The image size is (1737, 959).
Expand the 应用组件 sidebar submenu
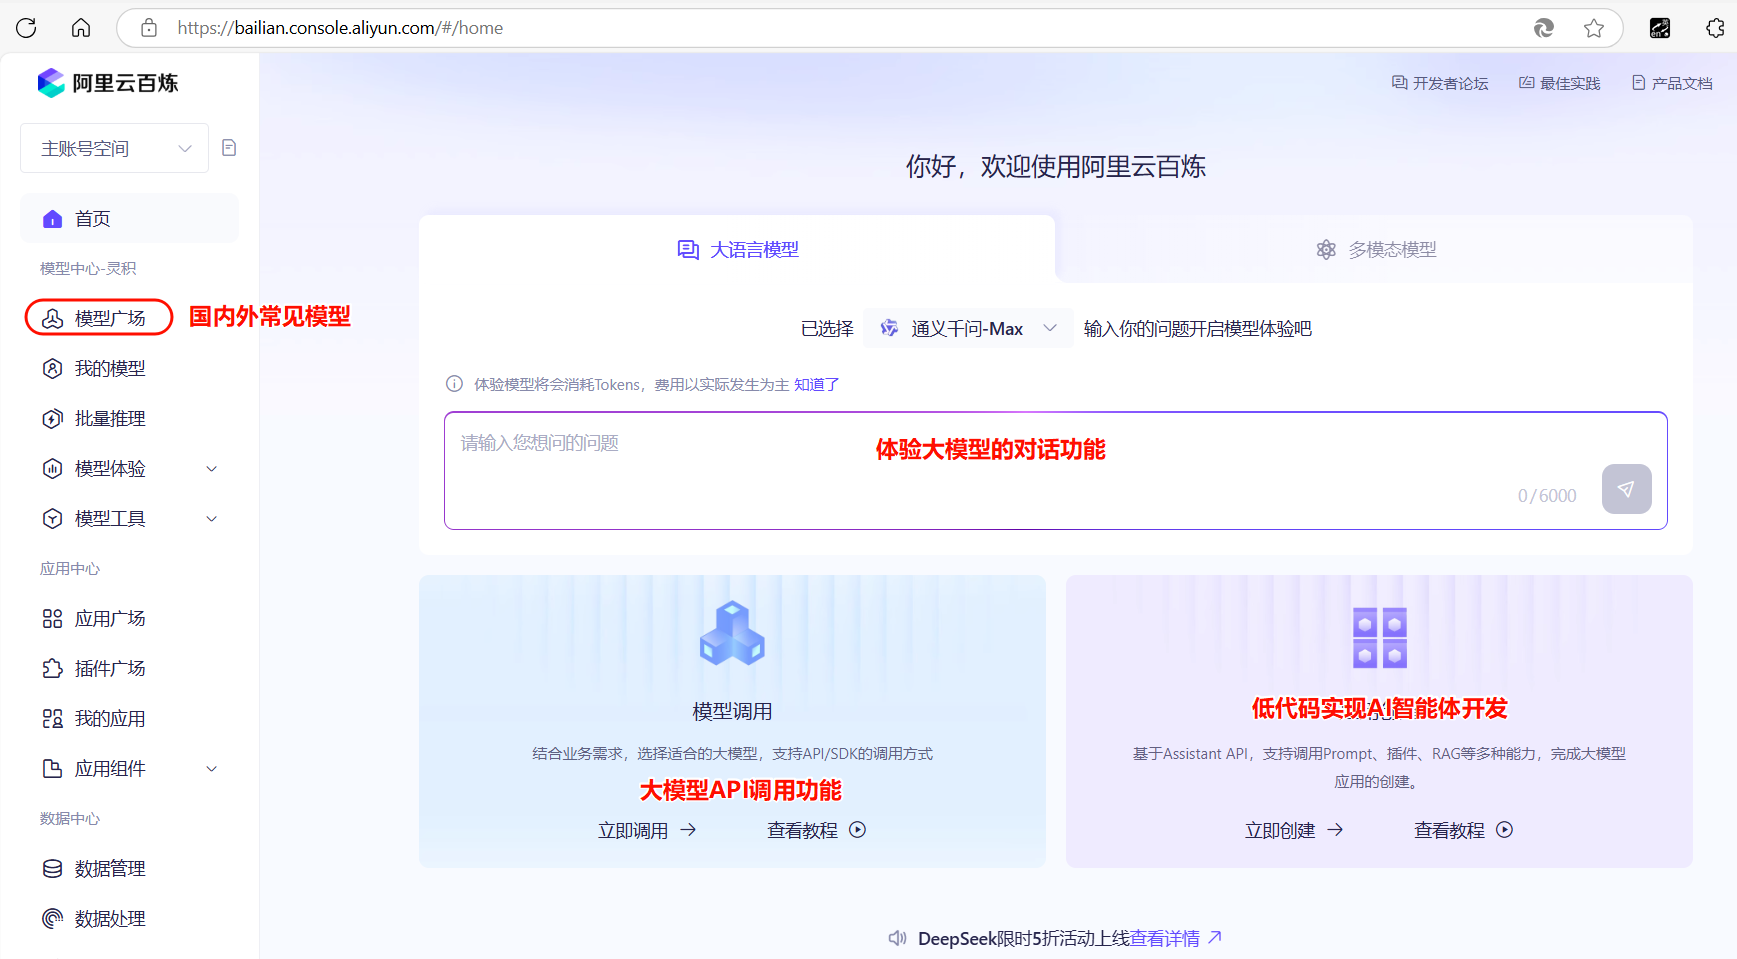(211, 769)
